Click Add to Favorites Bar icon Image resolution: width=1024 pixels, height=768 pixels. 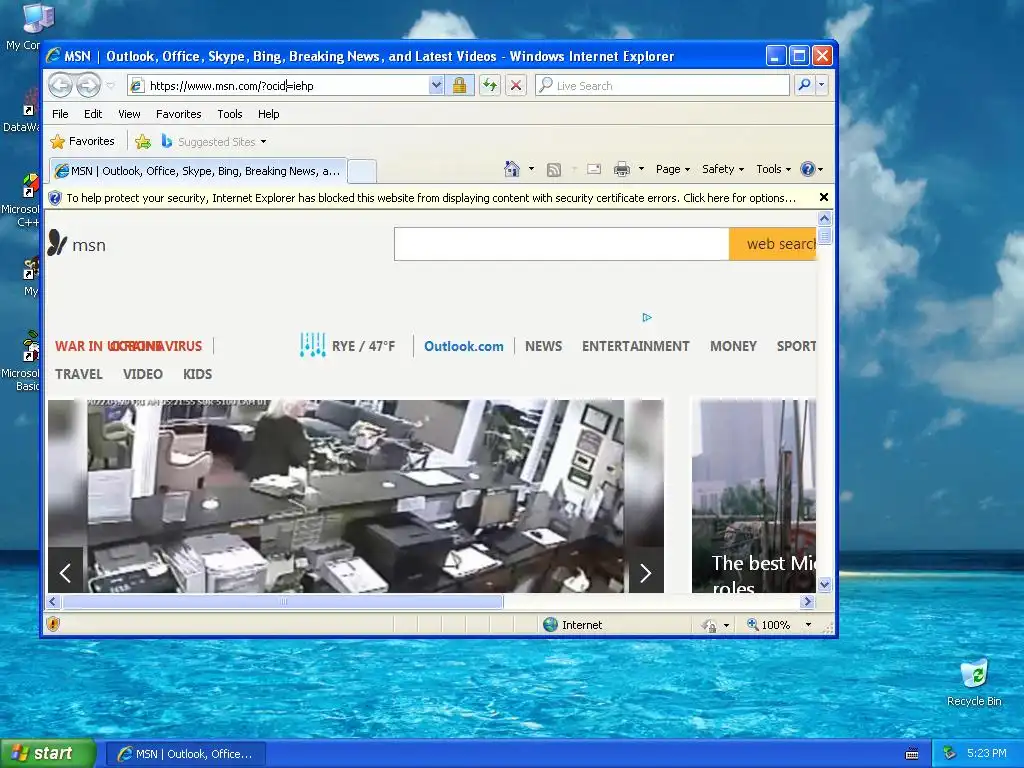point(142,141)
